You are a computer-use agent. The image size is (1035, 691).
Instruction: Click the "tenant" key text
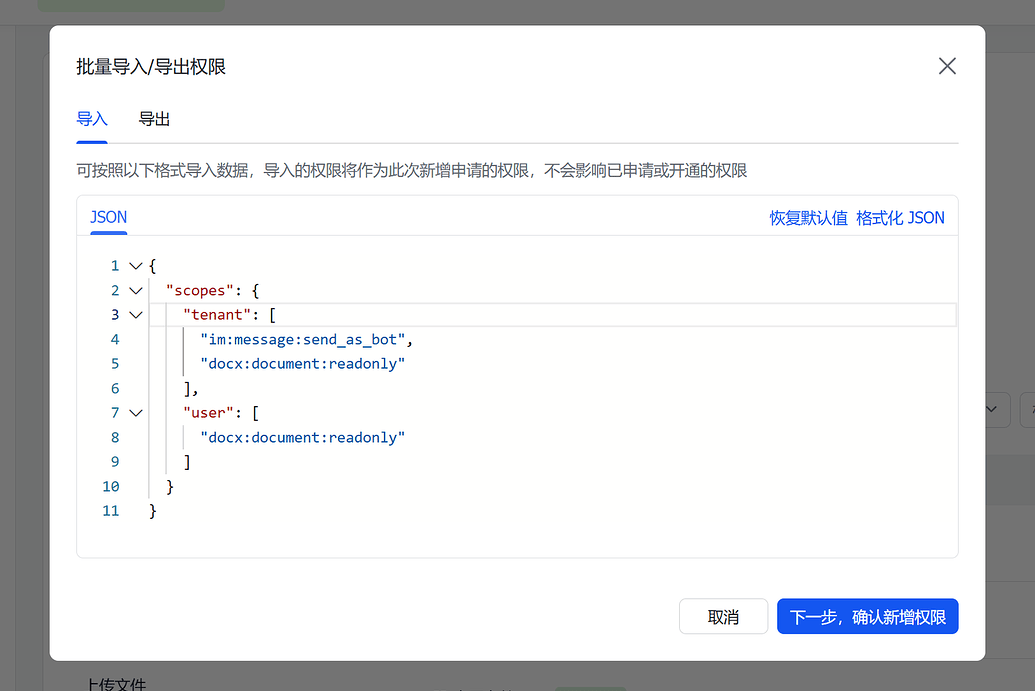coord(217,315)
